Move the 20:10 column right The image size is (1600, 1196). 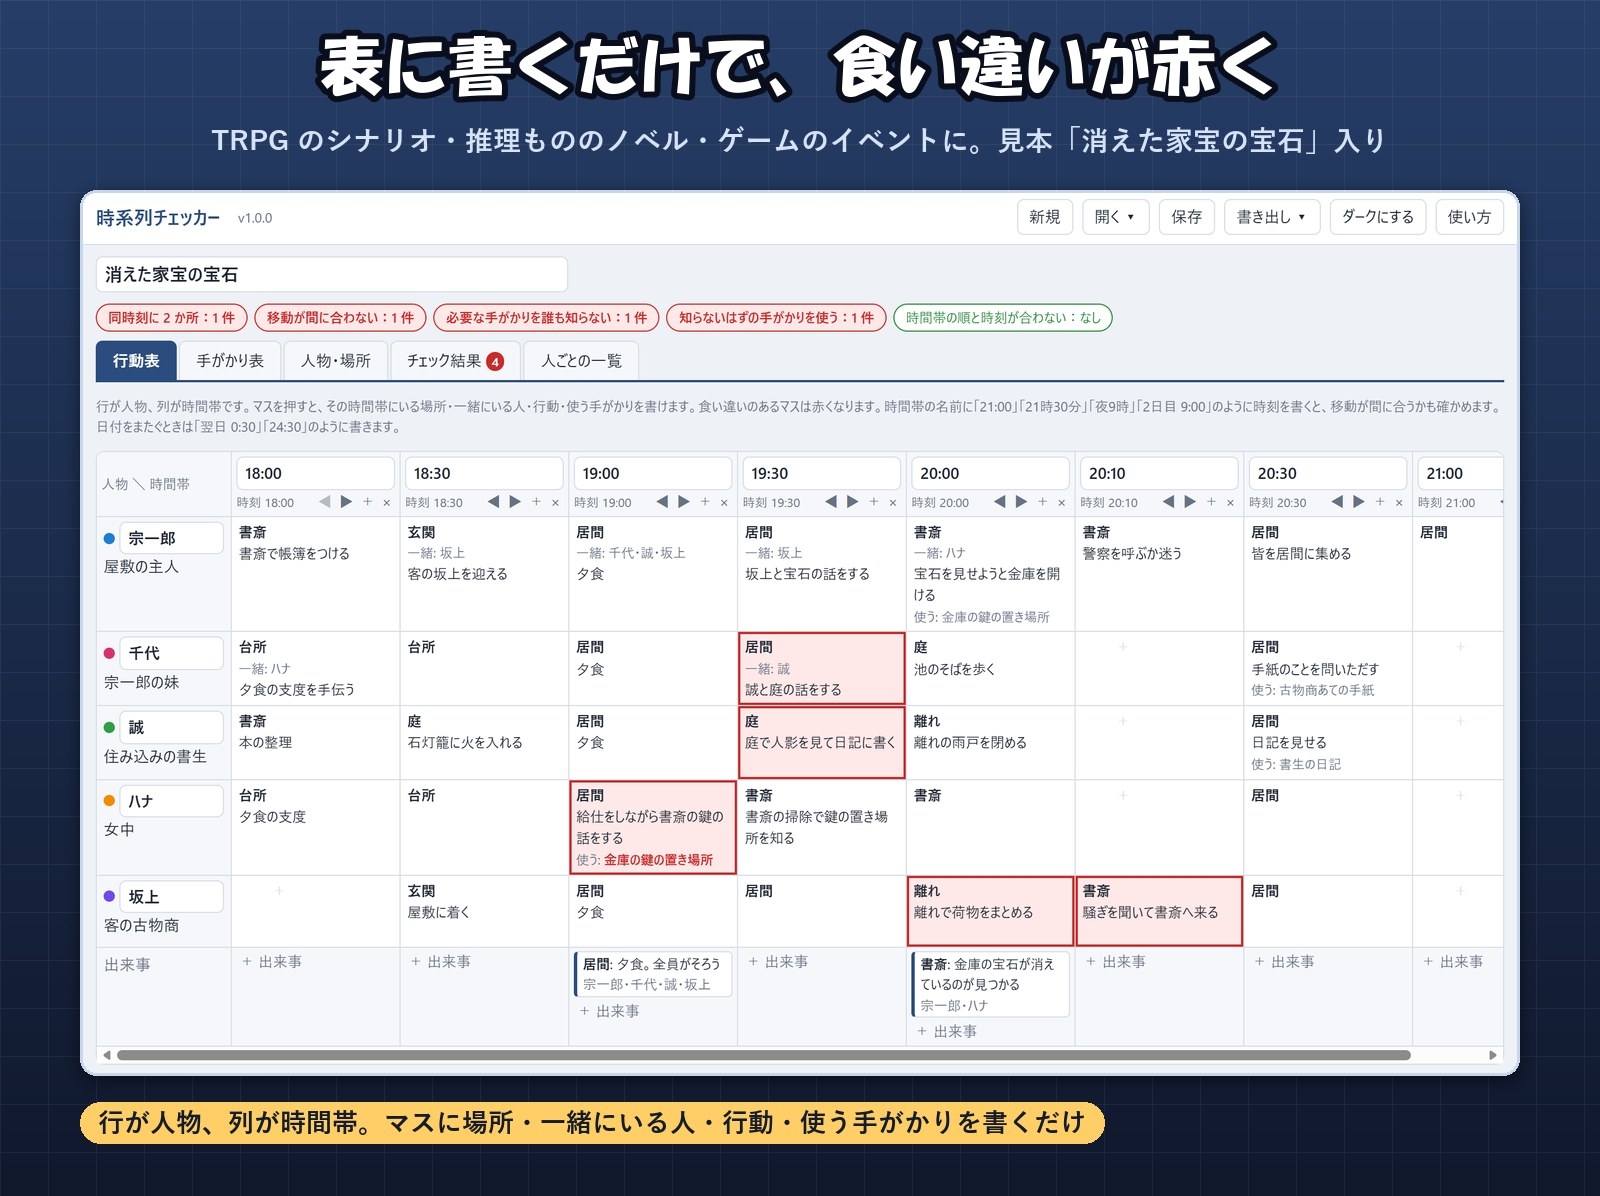(x=1190, y=502)
